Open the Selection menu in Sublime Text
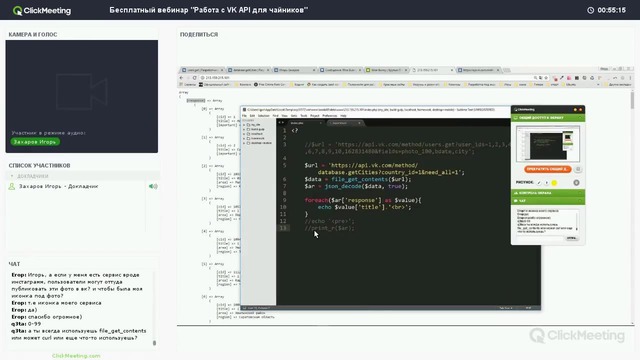 (264, 116)
